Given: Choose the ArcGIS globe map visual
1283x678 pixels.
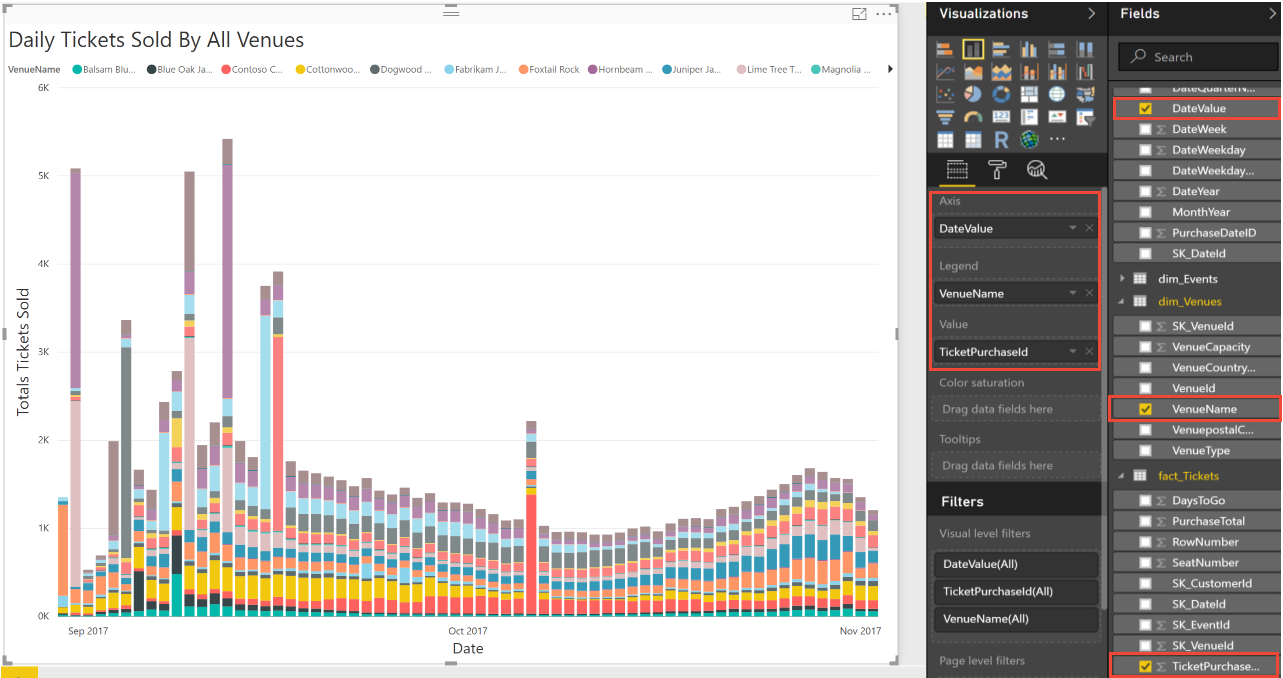Looking at the screenshot, I should pos(1029,140).
